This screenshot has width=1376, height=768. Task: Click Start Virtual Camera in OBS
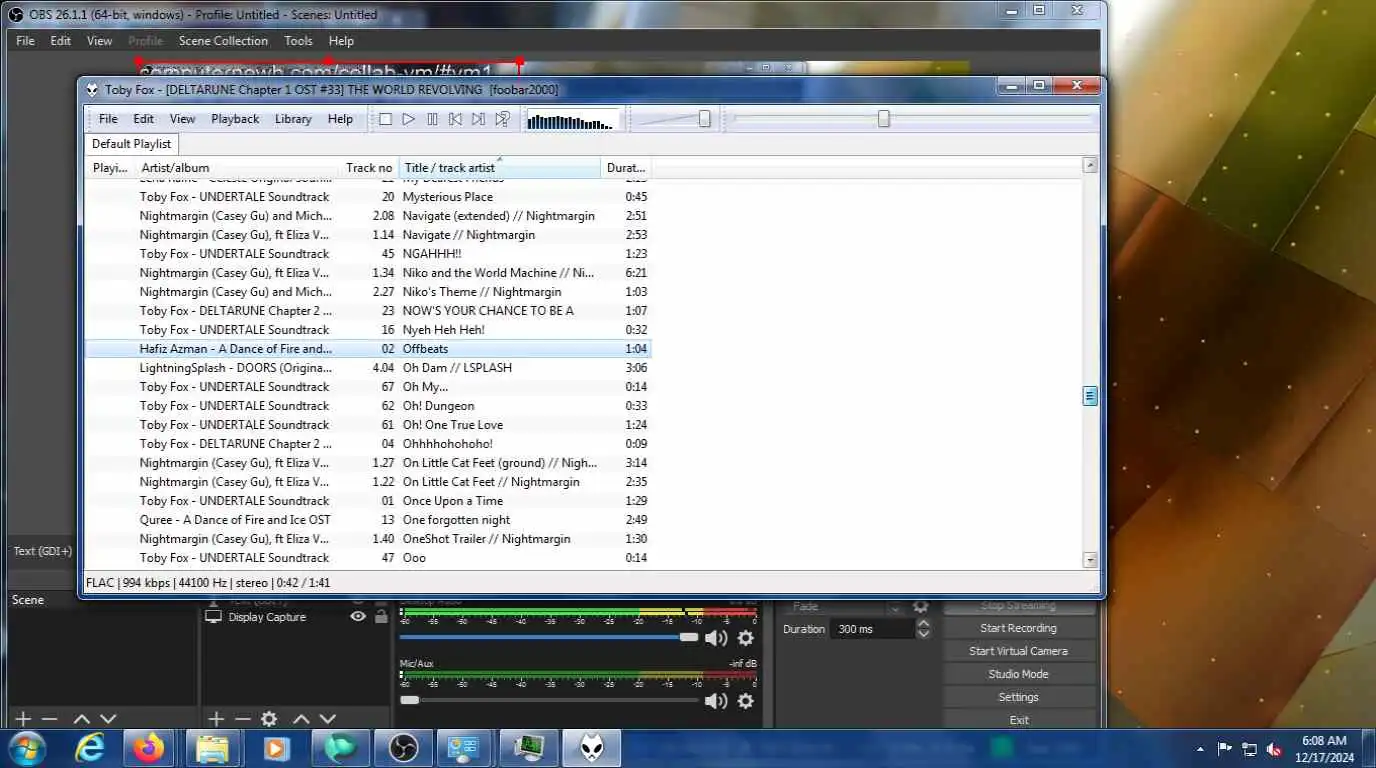point(1018,651)
